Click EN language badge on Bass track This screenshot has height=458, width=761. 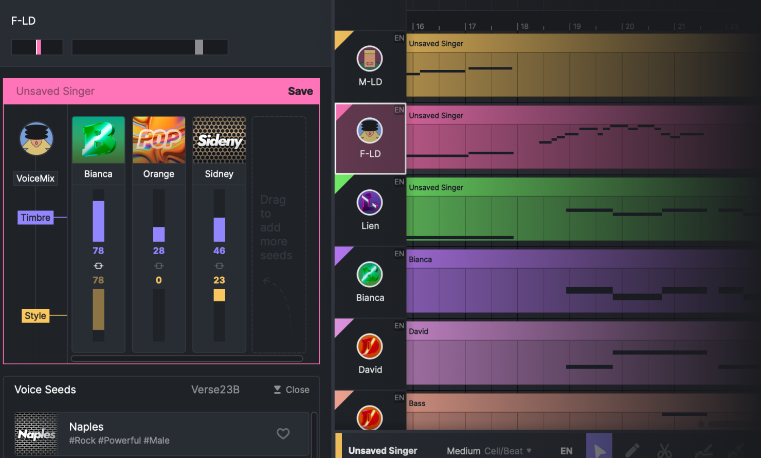[x=399, y=397]
